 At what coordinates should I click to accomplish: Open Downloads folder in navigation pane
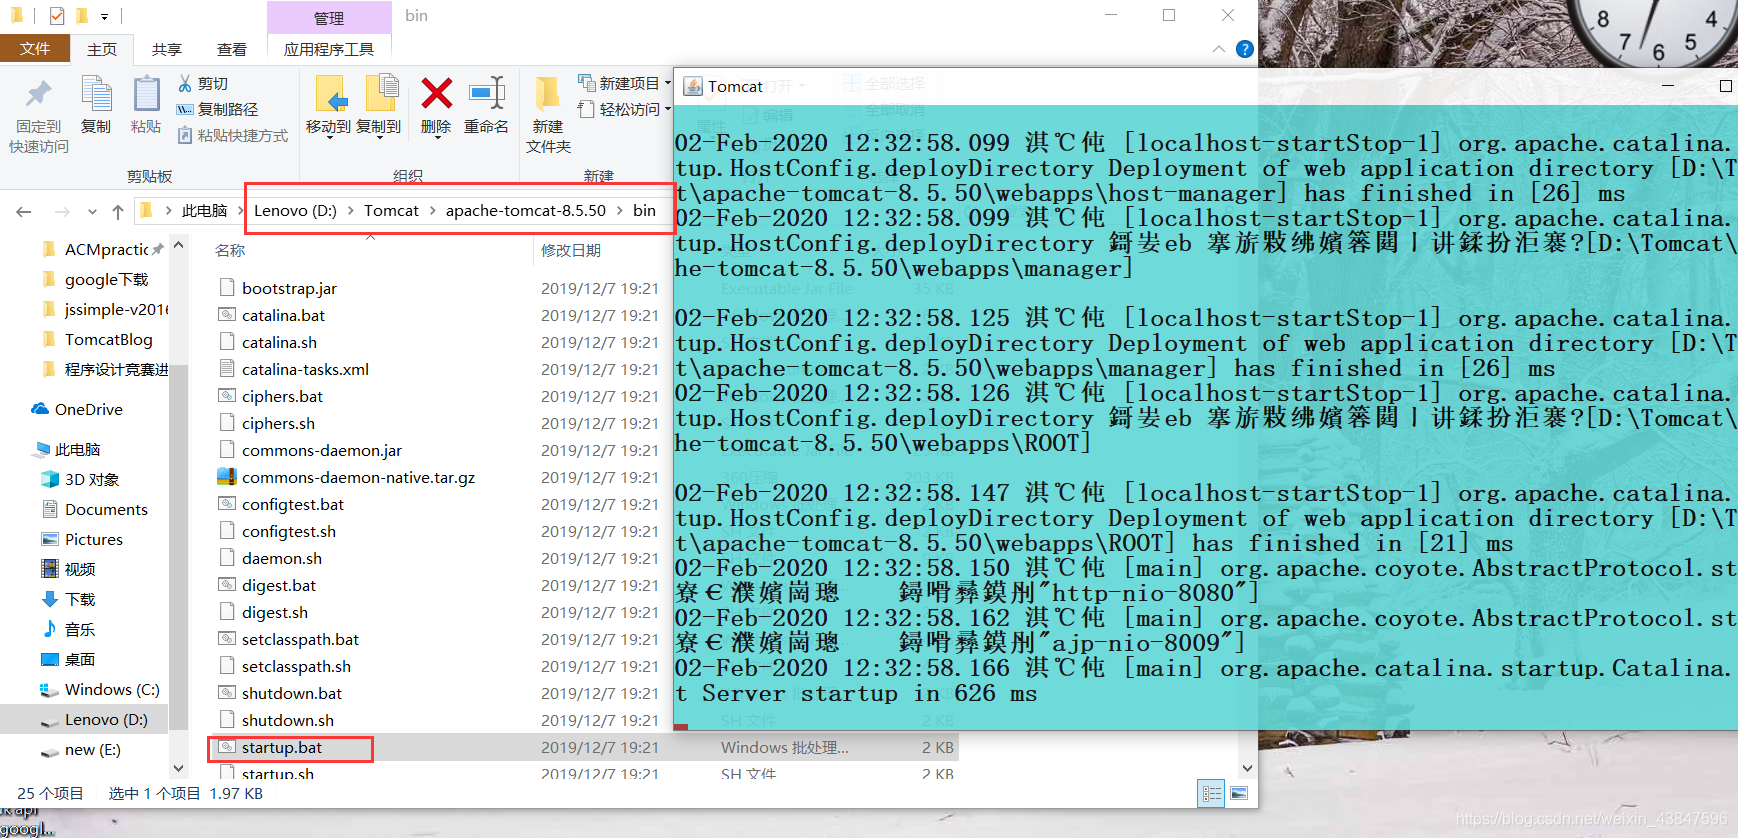pos(68,599)
